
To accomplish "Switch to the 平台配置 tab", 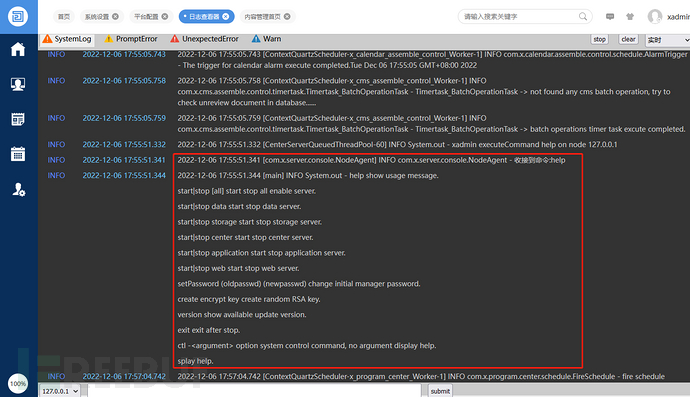I will (146, 16).
